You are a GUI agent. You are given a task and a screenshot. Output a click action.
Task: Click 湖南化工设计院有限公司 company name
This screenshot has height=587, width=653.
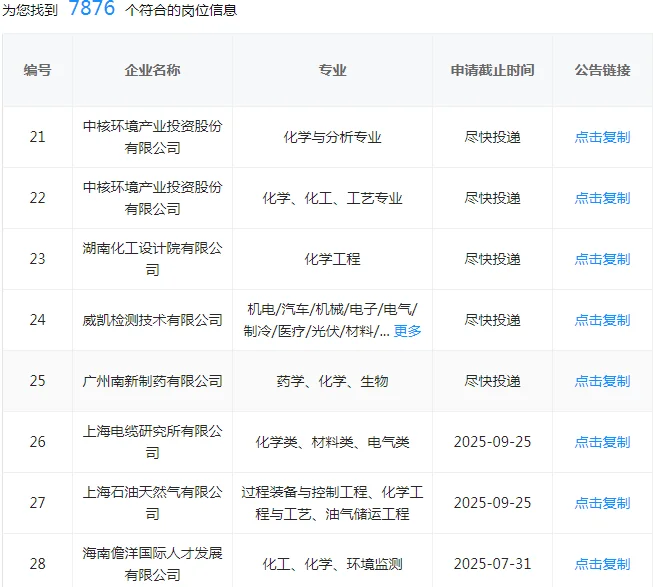point(152,259)
